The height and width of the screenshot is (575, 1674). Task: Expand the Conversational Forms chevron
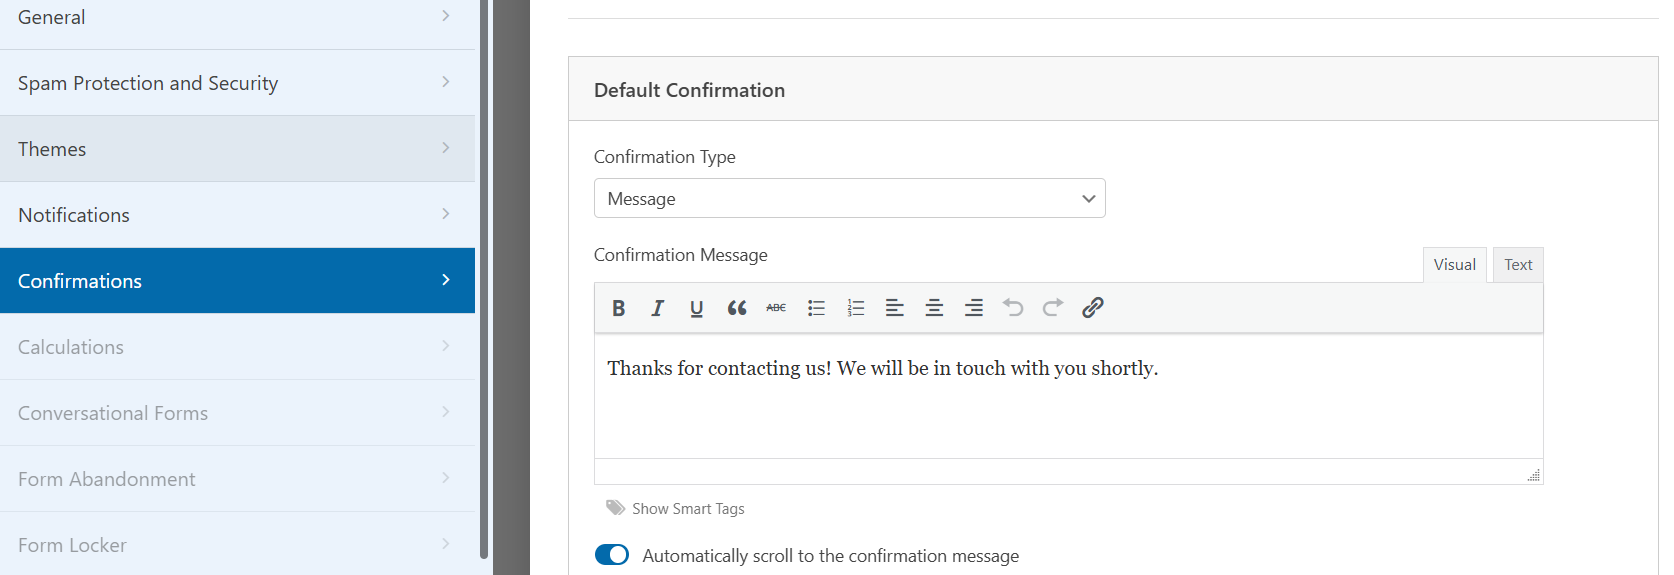tap(446, 412)
